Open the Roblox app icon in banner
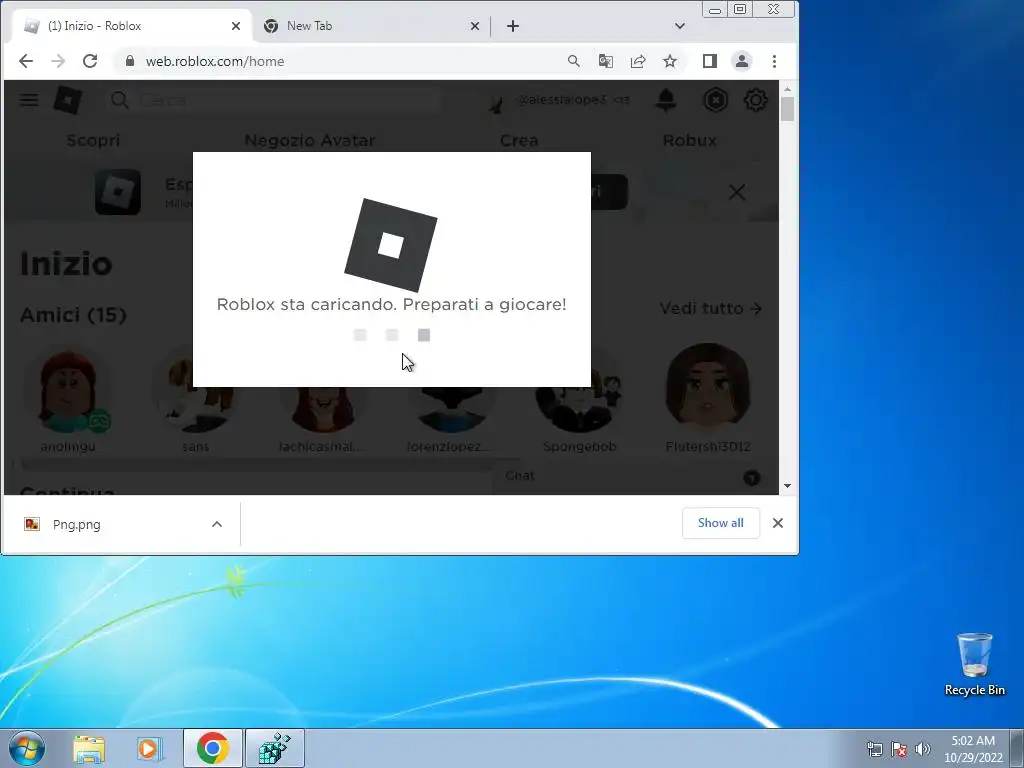Image resolution: width=1024 pixels, height=768 pixels. pyautogui.click(x=118, y=192)
